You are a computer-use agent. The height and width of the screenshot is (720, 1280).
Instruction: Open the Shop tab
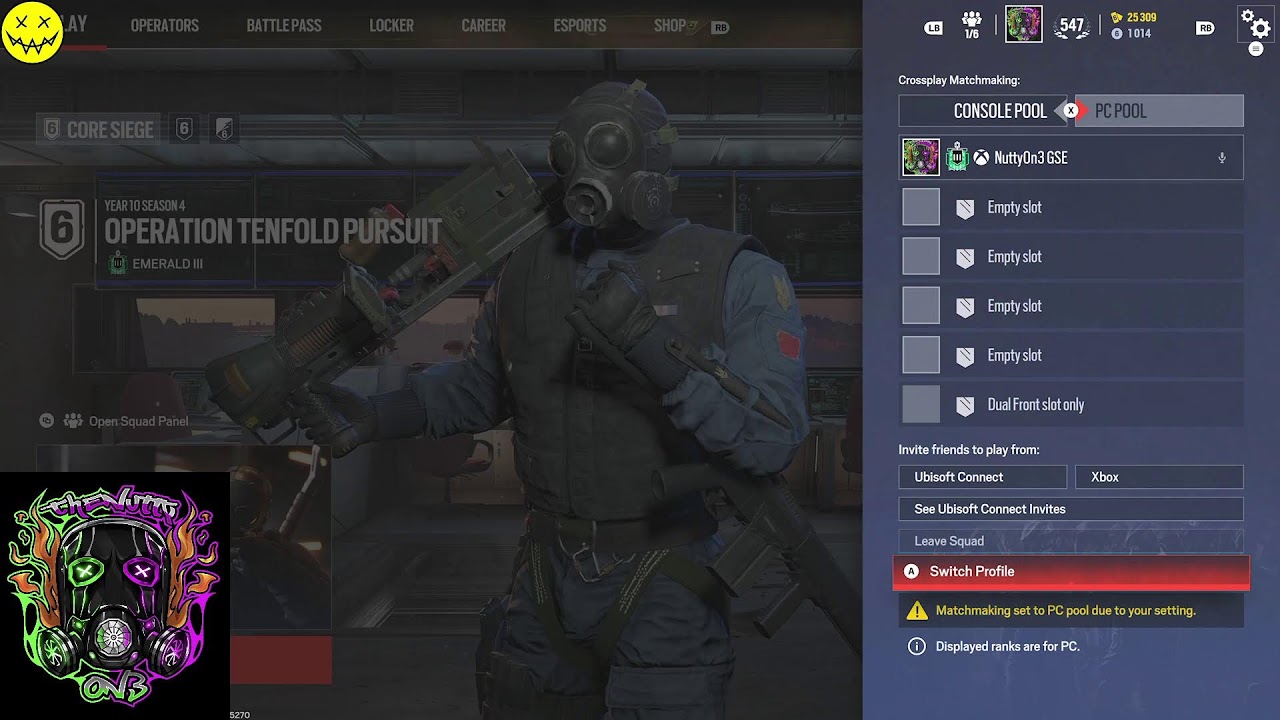coord(670,26)
